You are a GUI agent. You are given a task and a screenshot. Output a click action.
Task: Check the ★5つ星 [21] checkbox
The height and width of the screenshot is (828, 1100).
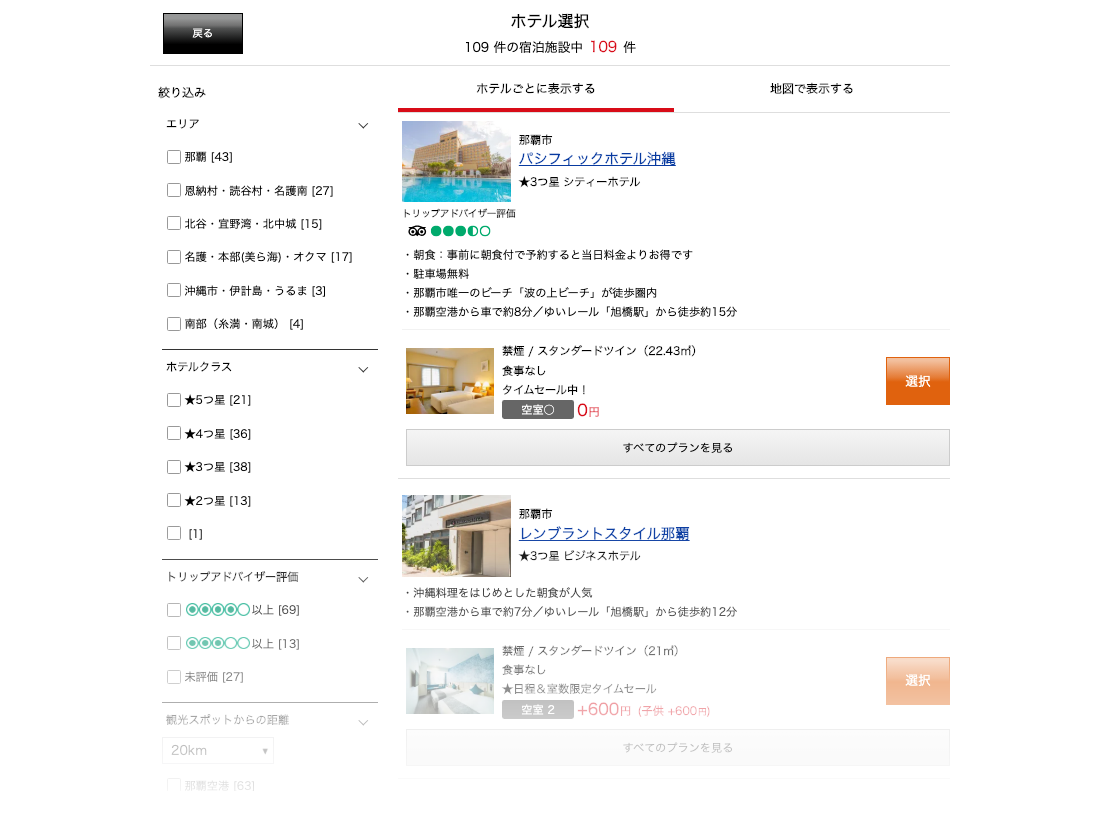pos(174,400)
